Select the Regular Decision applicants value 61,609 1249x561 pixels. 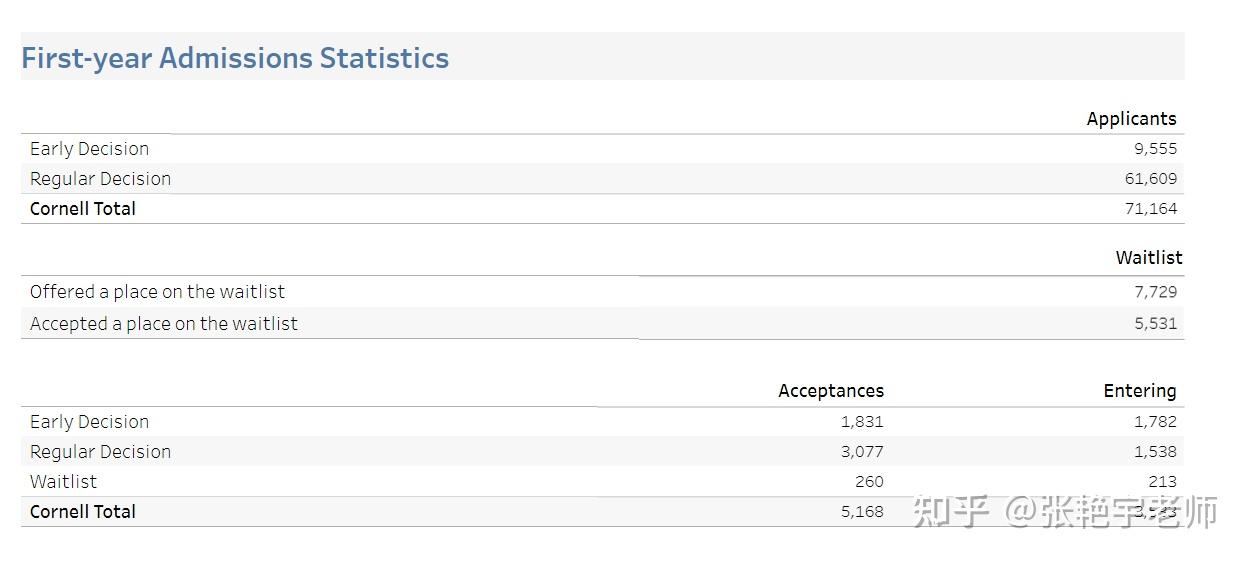tap(1150, 178)
